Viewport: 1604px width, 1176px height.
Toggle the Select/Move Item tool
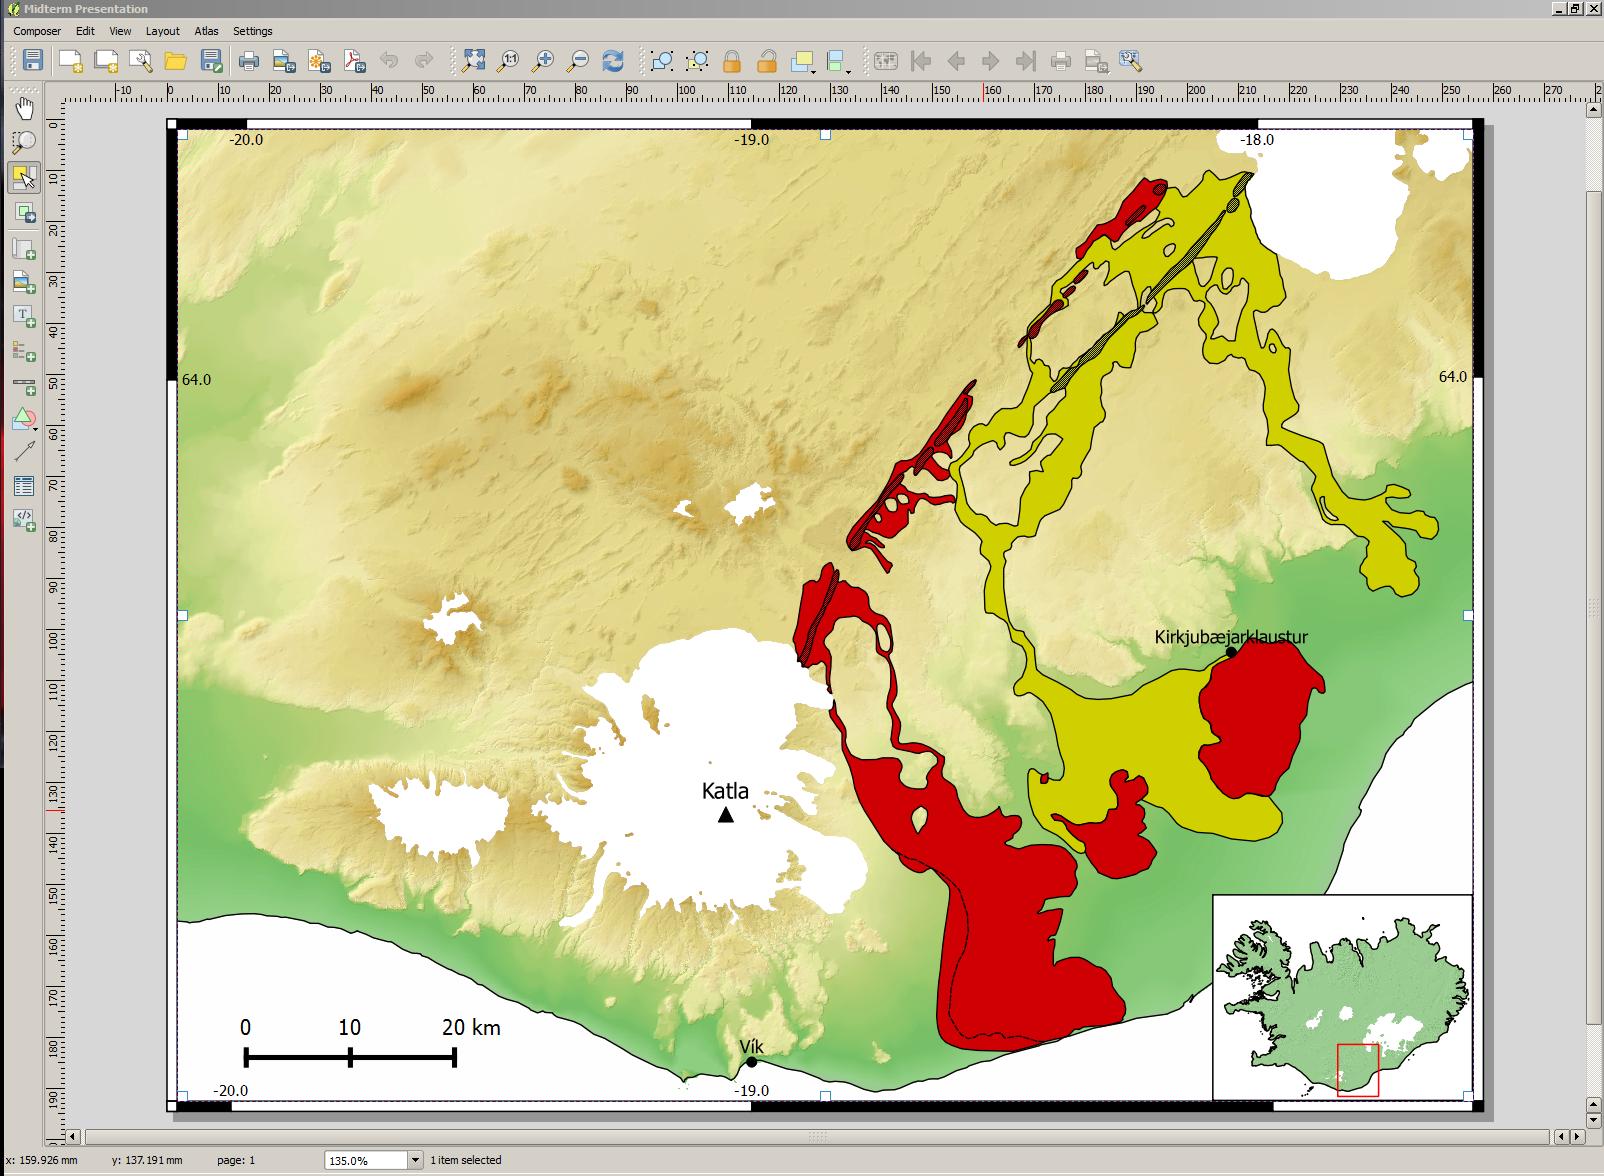click(x=24, y=177)
